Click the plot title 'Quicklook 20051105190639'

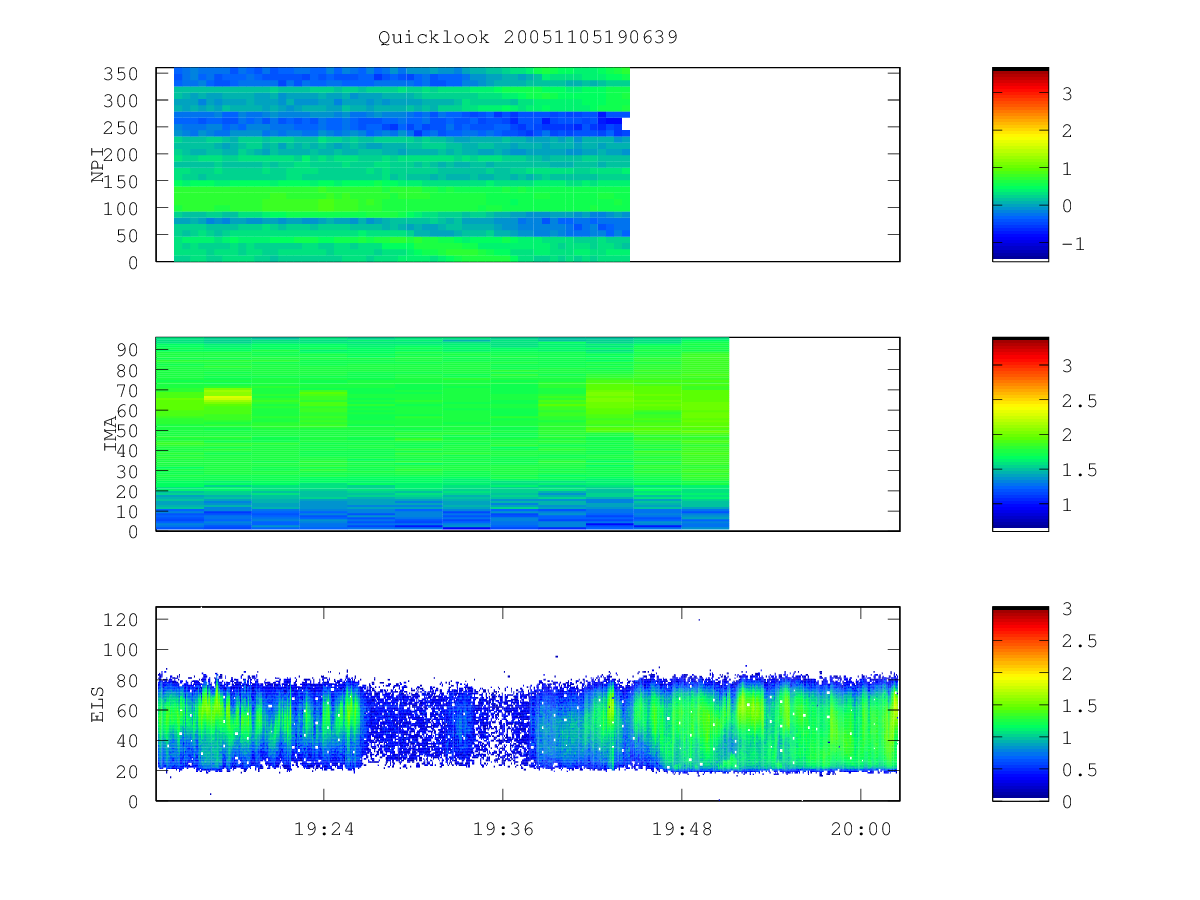[x=528, y=37]
